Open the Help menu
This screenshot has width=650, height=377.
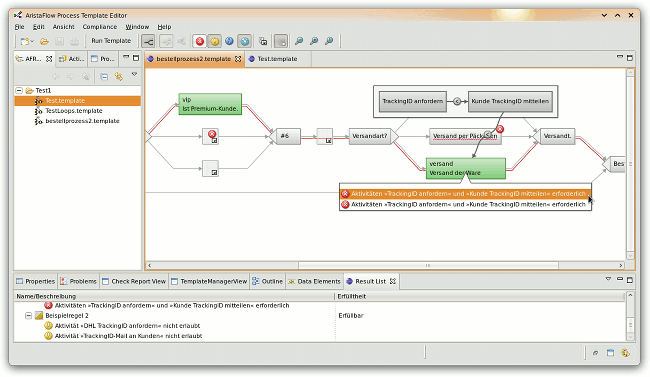164,27
